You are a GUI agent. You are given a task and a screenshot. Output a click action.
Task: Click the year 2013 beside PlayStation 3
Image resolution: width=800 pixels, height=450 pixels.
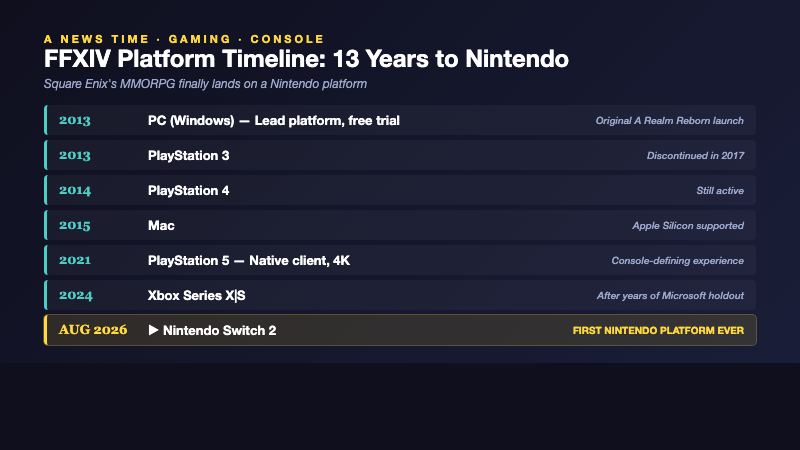click(74, 155)
